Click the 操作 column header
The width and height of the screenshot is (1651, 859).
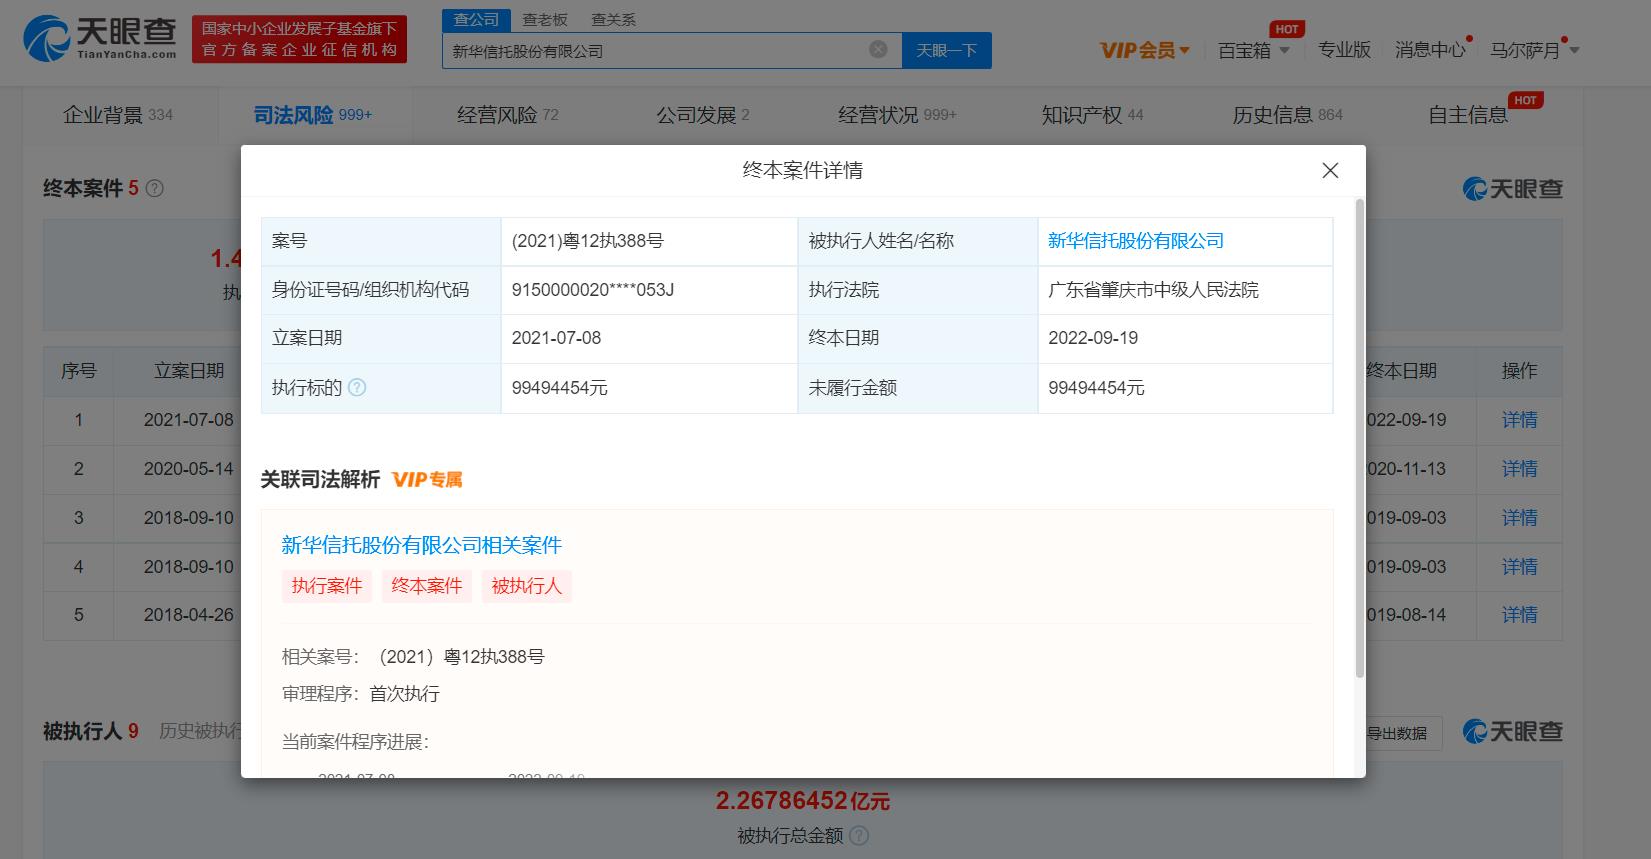click(x=1519, y=371)
